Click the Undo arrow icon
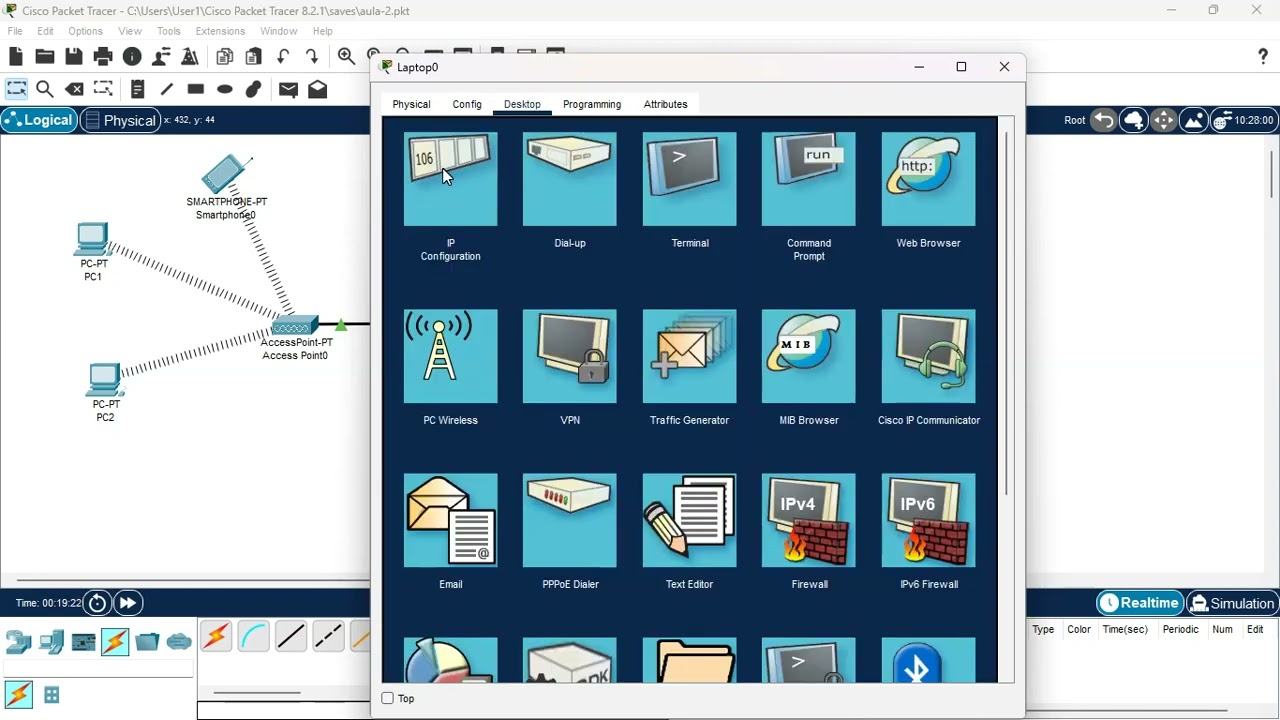Image resolution: width=1280 pixels, height=720 pixels. pos(283,57)
